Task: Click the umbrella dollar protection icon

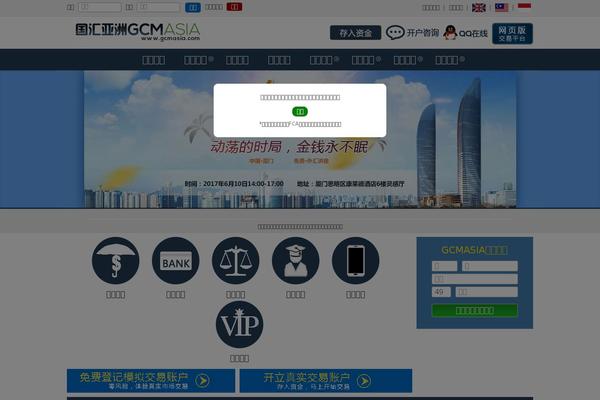Action: pyautogui.click(x=116, y=261)
